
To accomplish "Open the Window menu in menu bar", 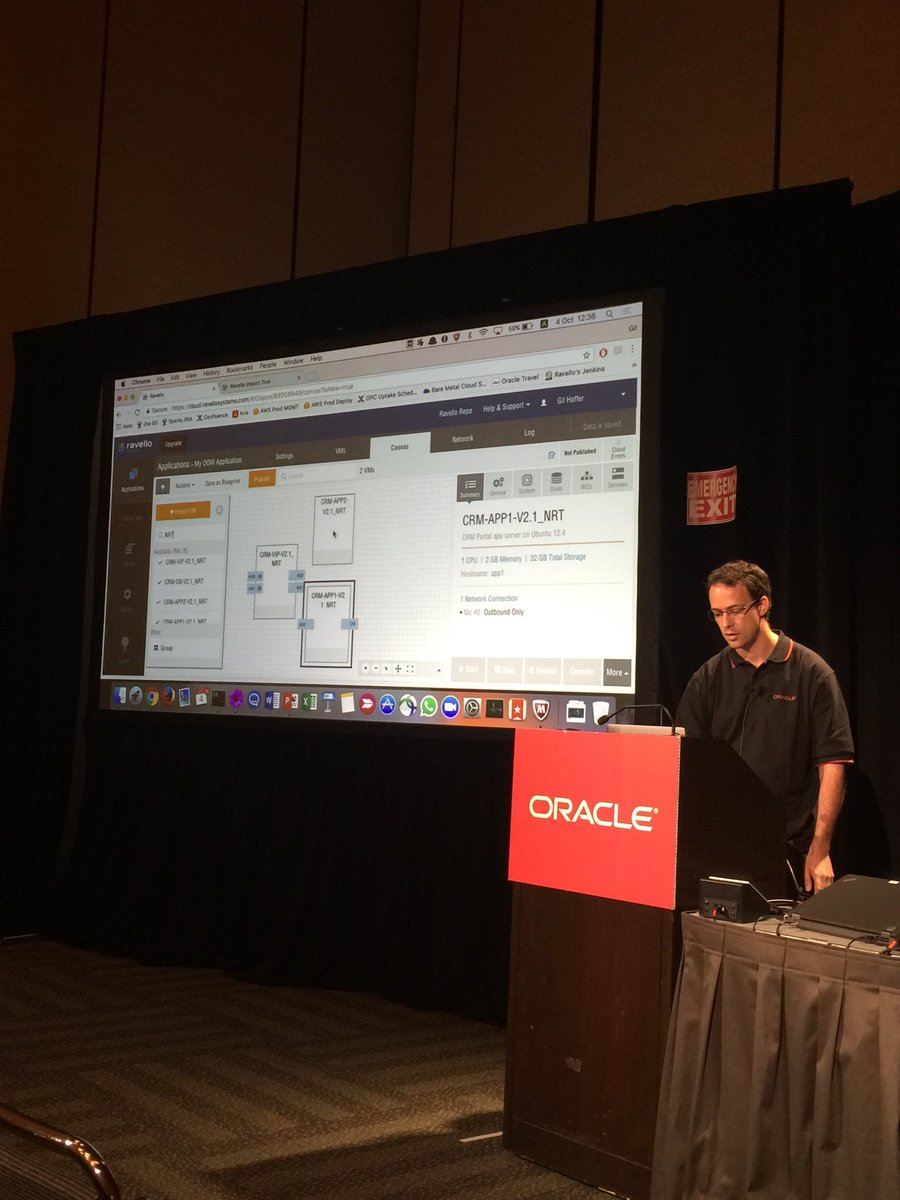I will click(293, 362).
